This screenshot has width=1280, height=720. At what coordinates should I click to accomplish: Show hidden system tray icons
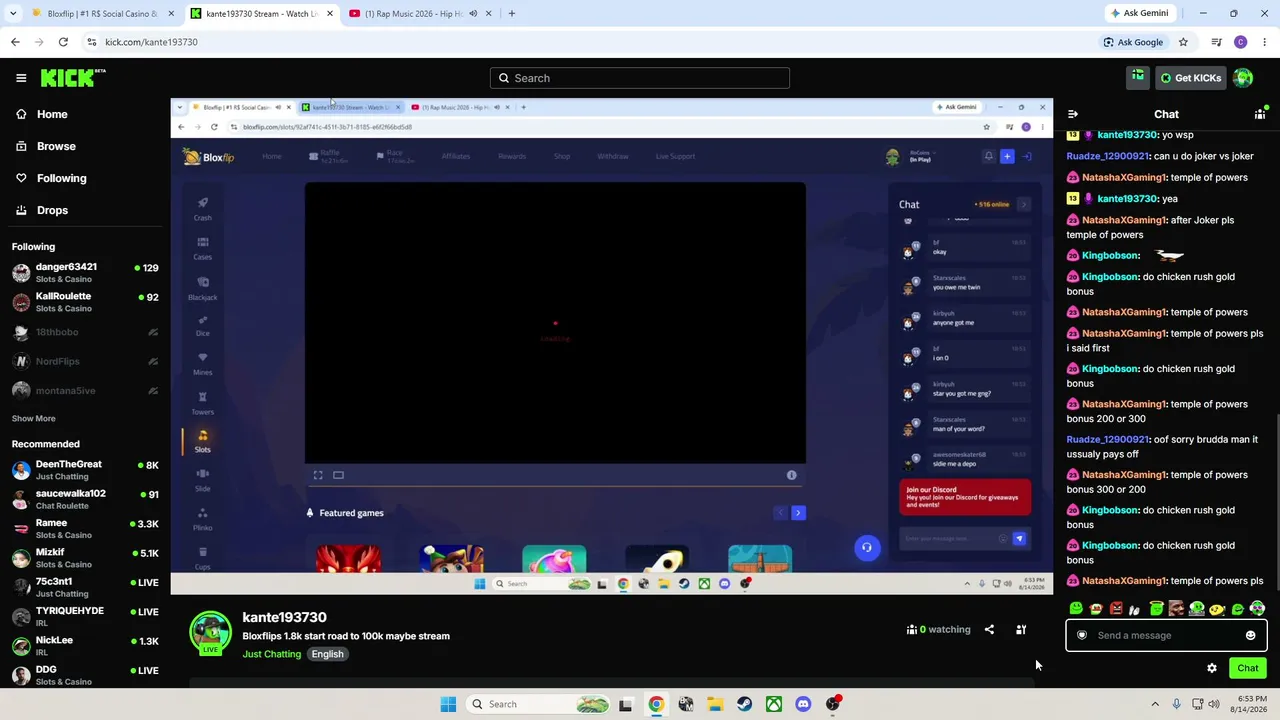click(1155, 704)
